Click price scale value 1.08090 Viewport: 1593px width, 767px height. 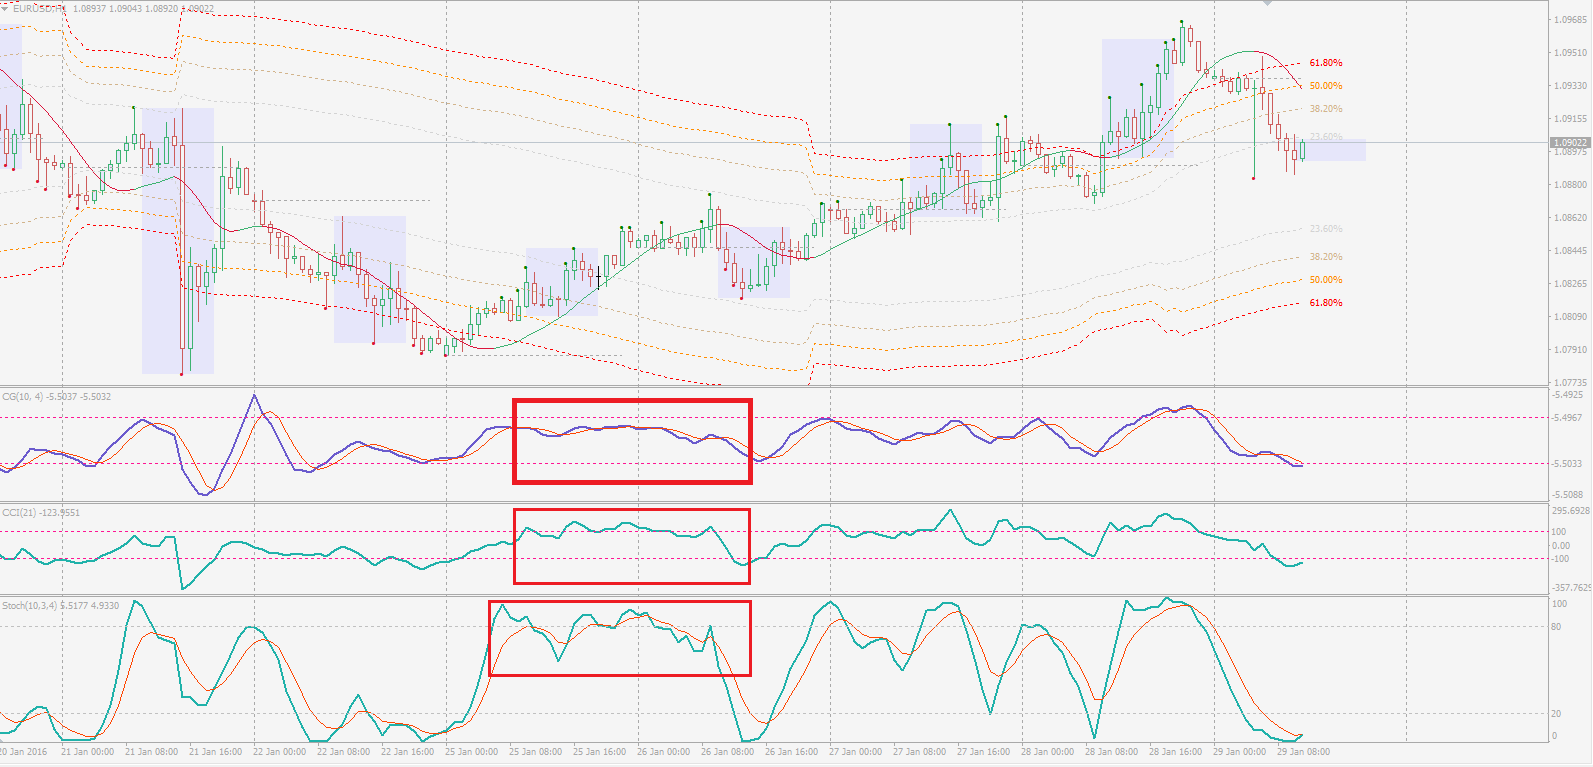click(x=1571, y=317)
